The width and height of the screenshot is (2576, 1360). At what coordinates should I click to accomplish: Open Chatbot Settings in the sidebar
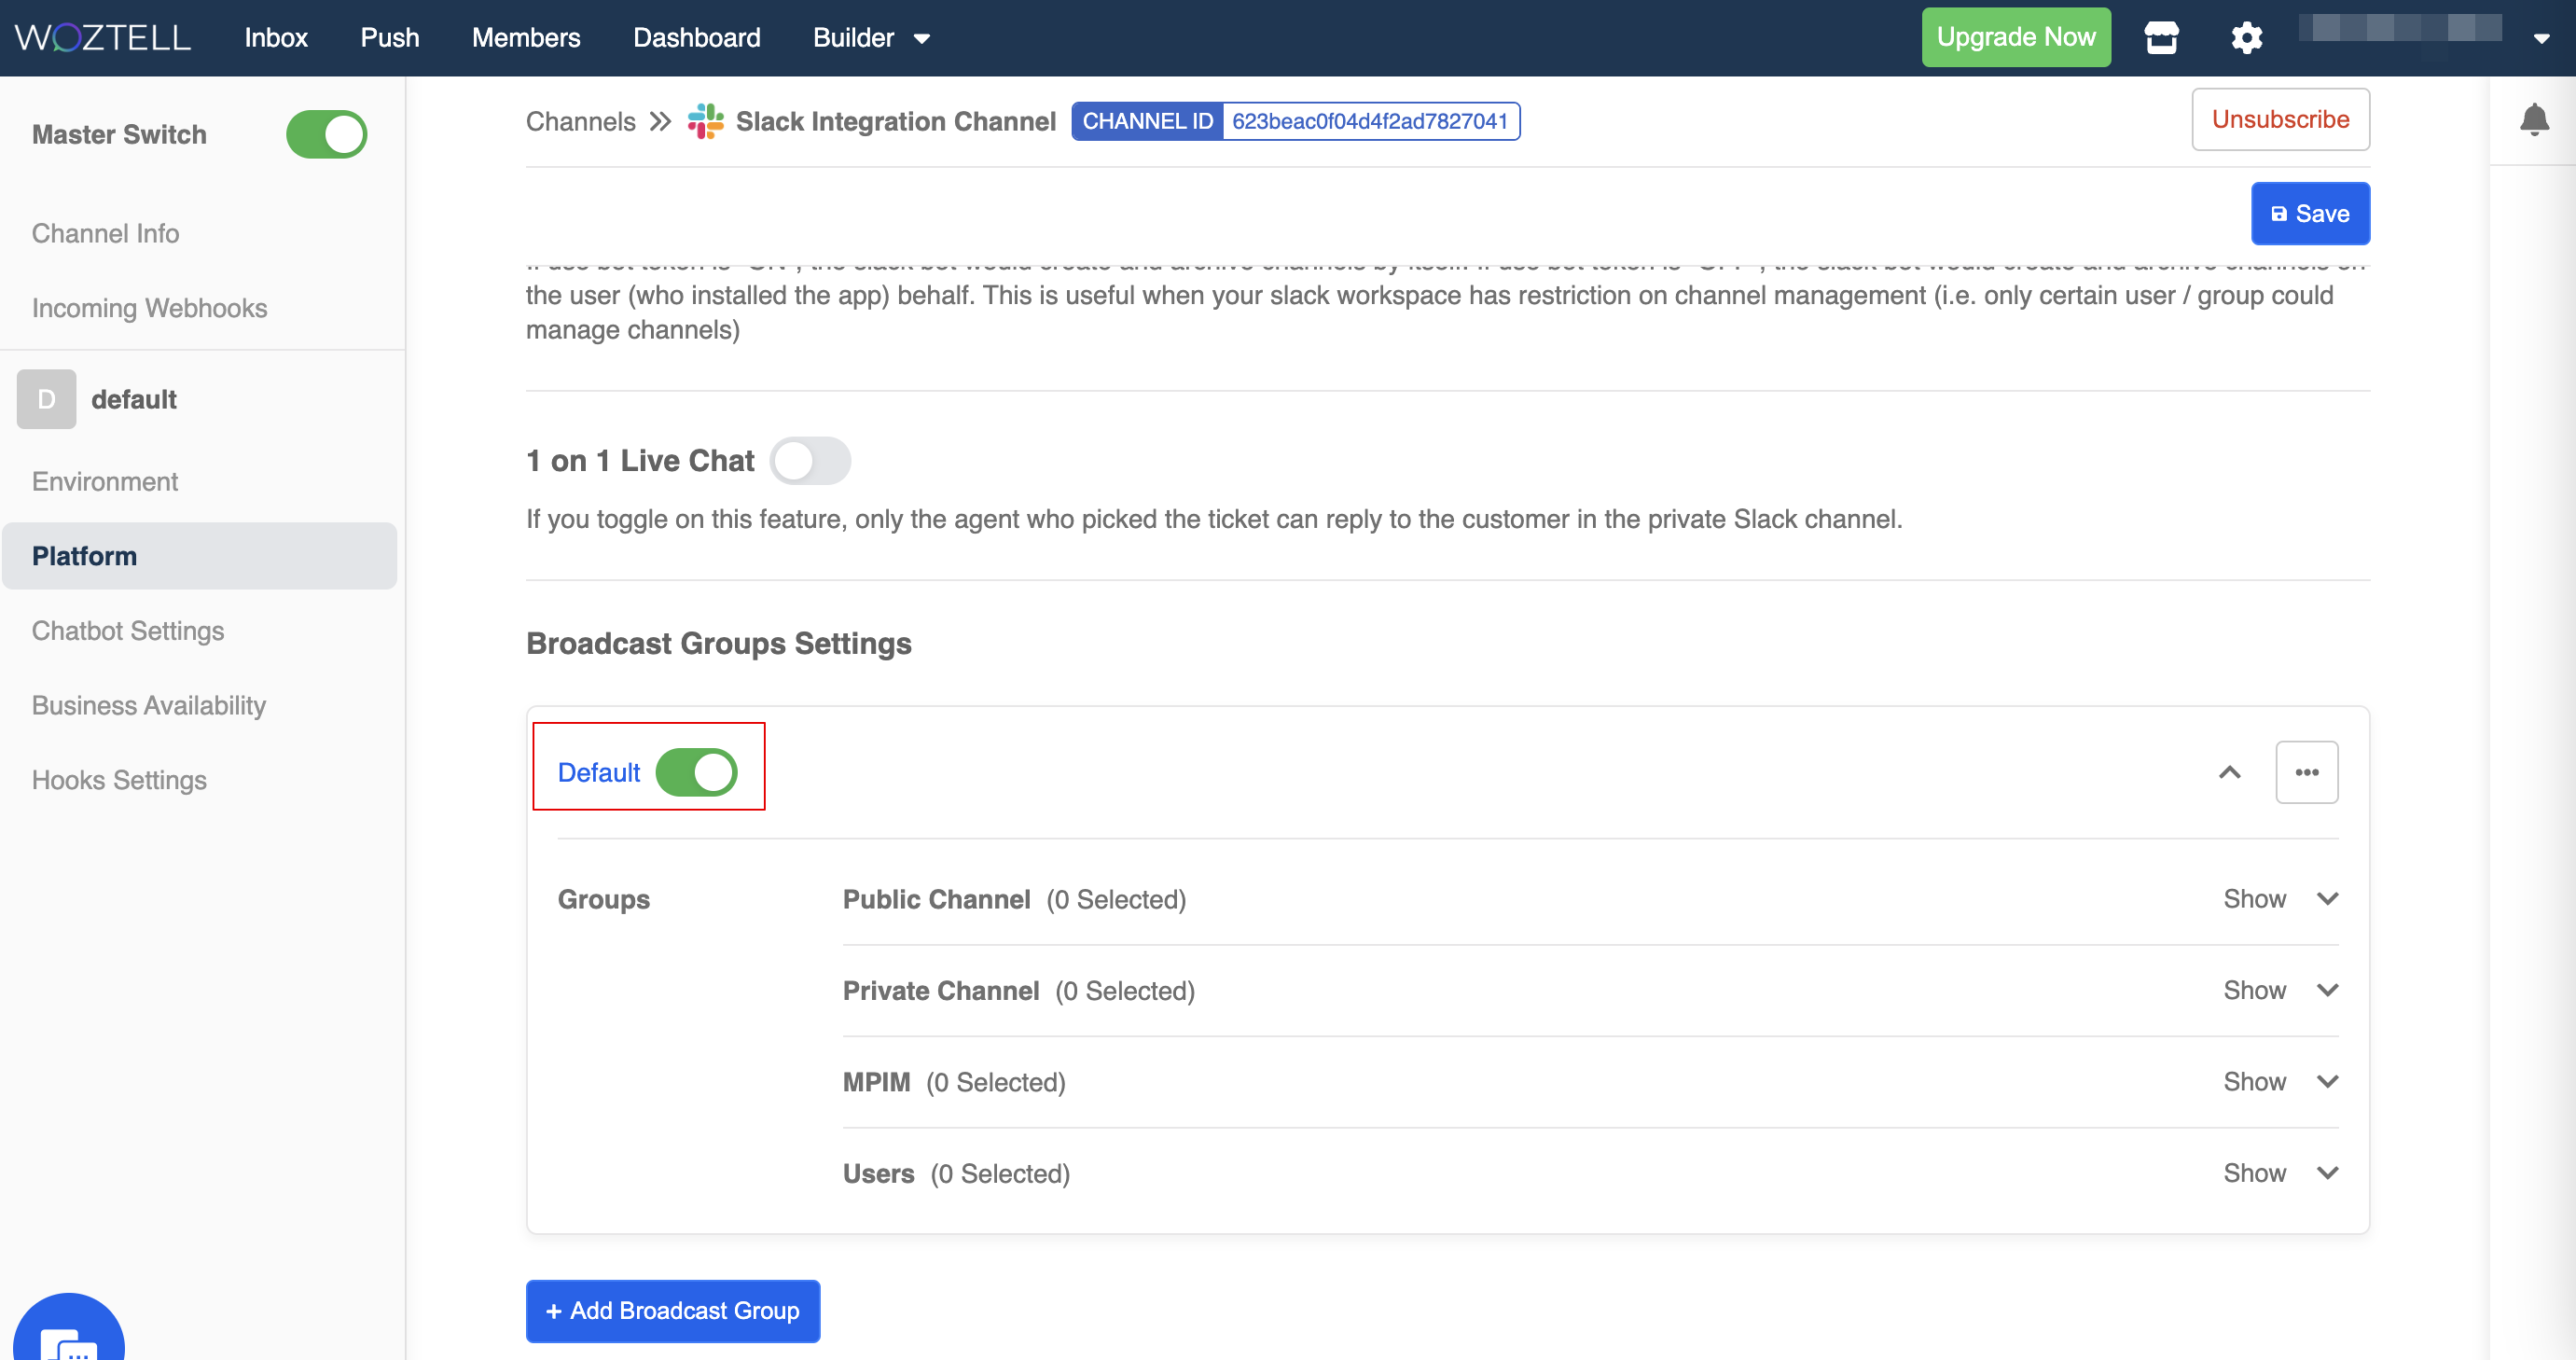(128, 631)
